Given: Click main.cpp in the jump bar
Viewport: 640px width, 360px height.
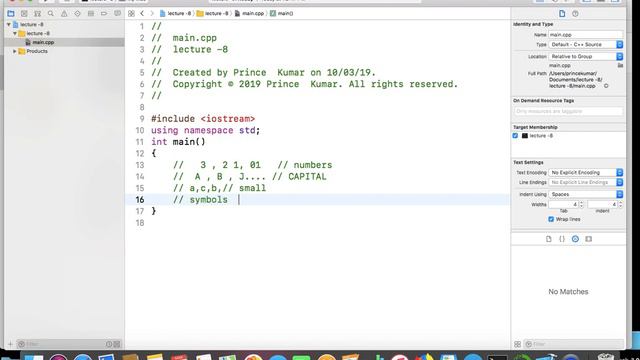Looking at the screenshot, I should 249,13.
